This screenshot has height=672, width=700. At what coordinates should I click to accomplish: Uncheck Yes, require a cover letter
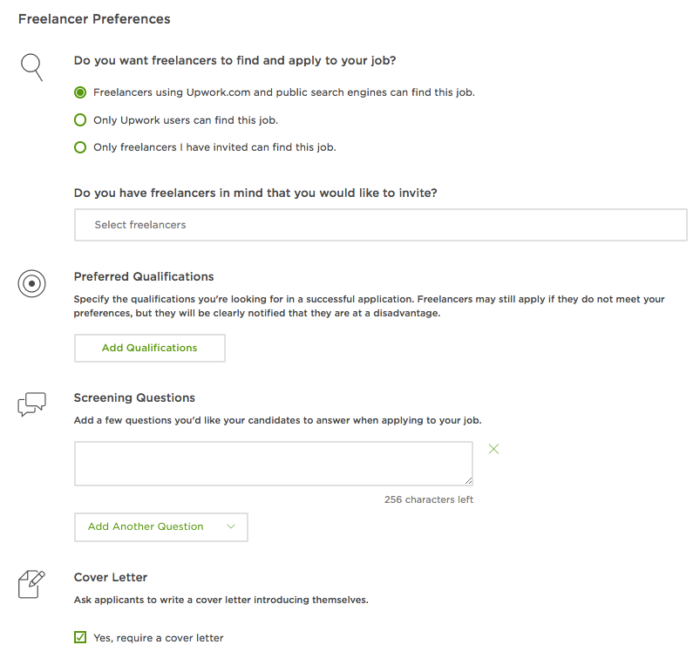[x=80, y=637]
